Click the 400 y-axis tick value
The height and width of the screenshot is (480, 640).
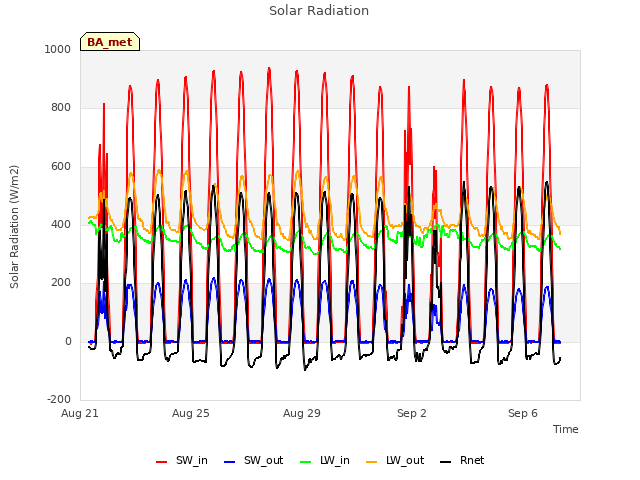click(x=61, y=224)
